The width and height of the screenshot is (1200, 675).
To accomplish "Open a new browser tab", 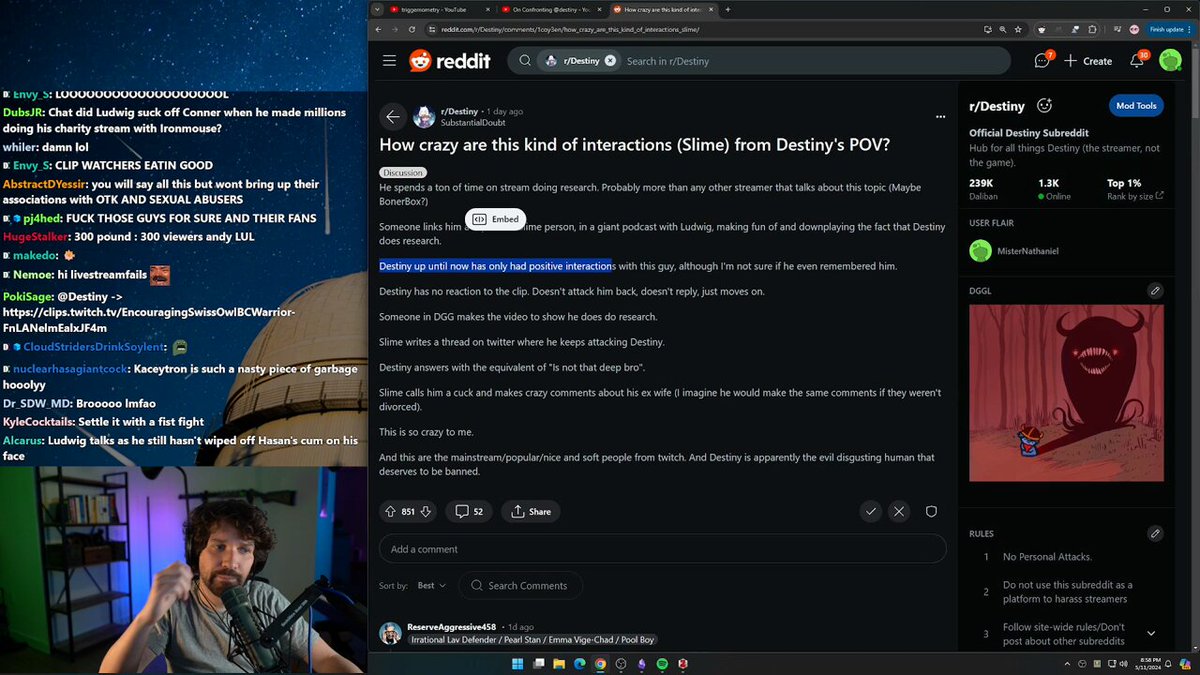I will click(728, 9).
